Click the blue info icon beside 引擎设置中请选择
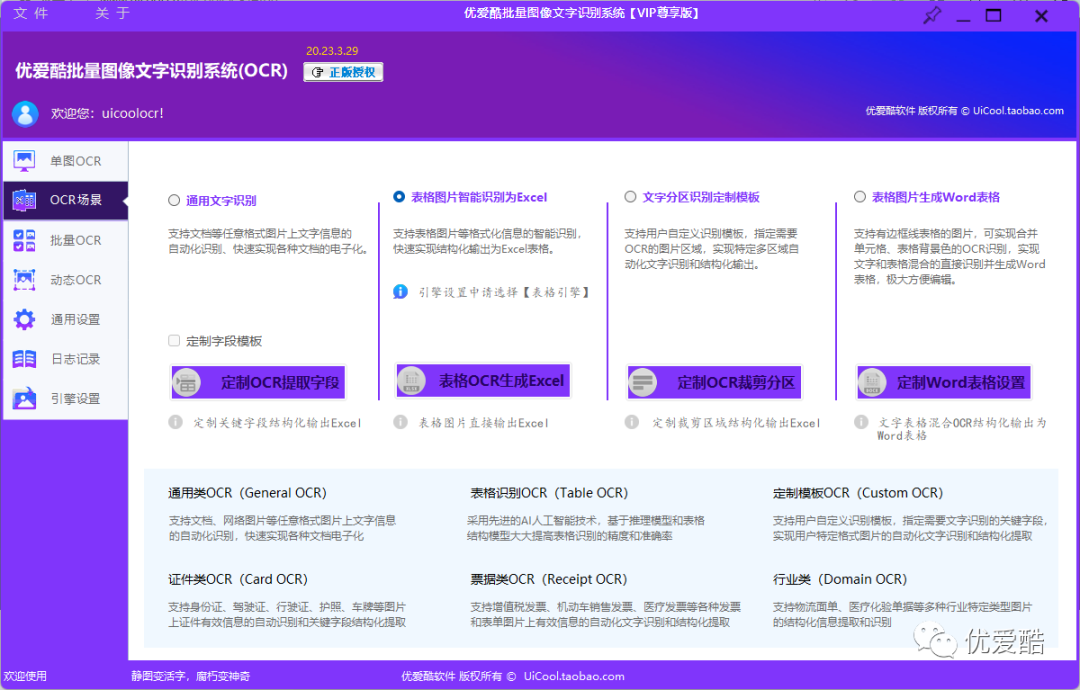 (x=400, y=292)
